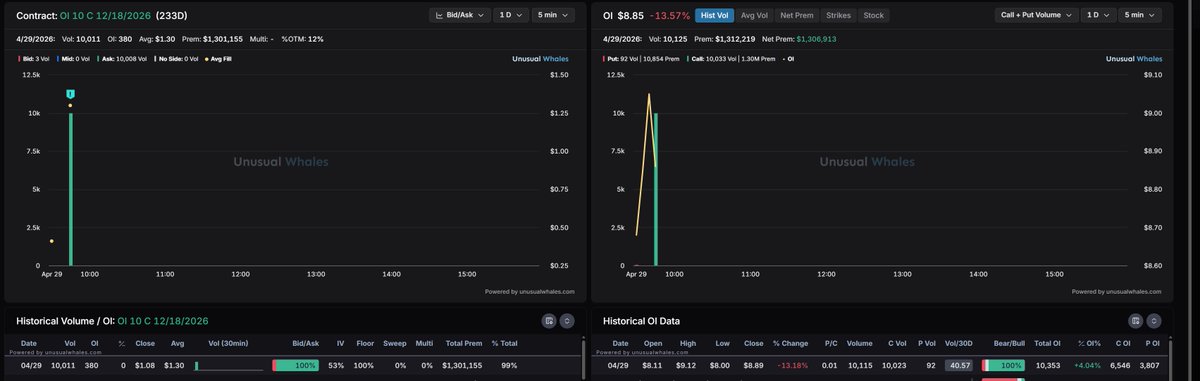Click the Bear/Bull 100% bar in OI table

pyautogui.click(x=1004, y=366)
